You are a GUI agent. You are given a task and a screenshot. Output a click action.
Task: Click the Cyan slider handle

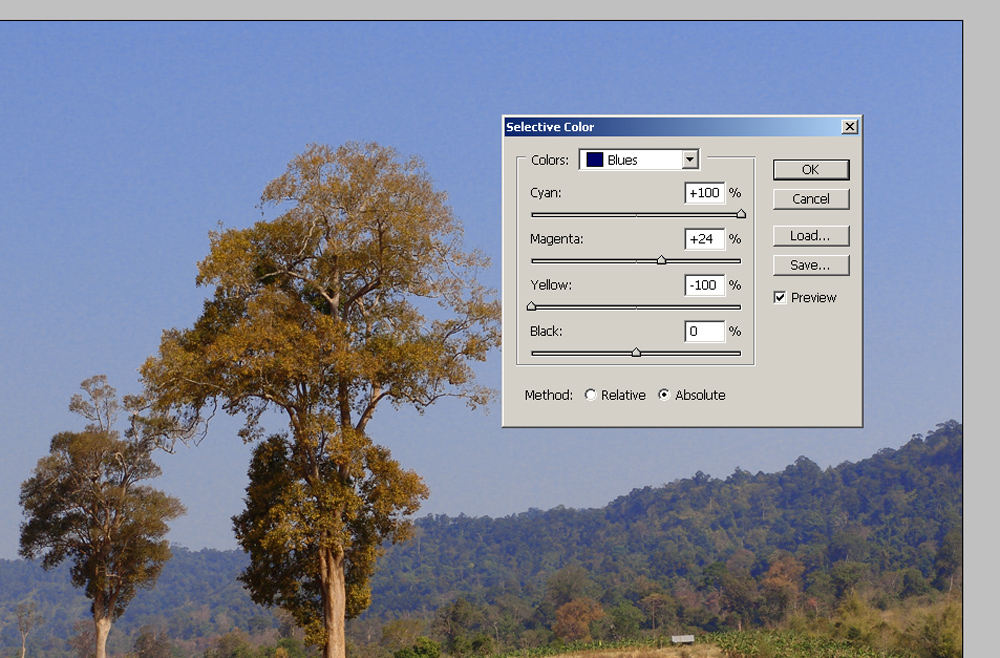point(741,214)
